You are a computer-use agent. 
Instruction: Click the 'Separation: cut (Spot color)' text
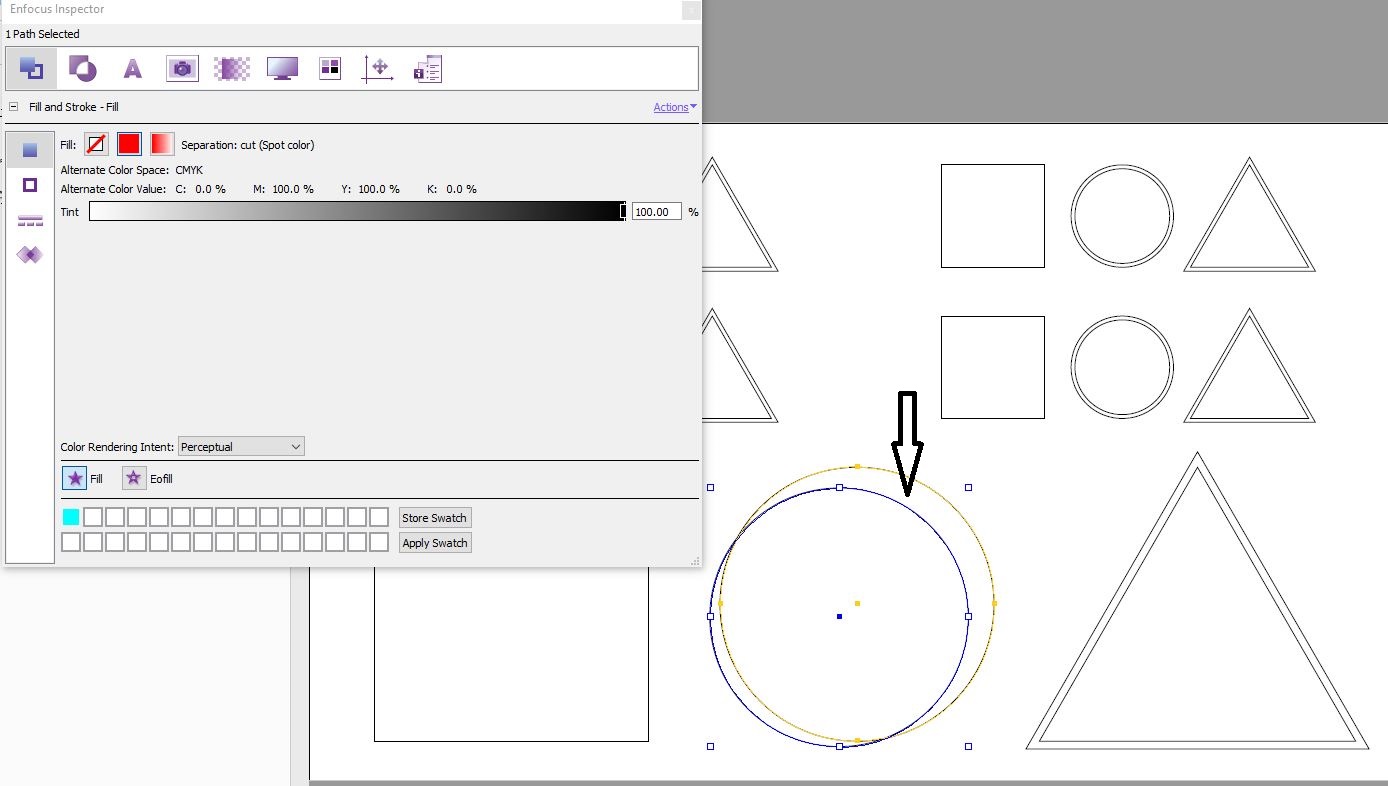point(248,145)
